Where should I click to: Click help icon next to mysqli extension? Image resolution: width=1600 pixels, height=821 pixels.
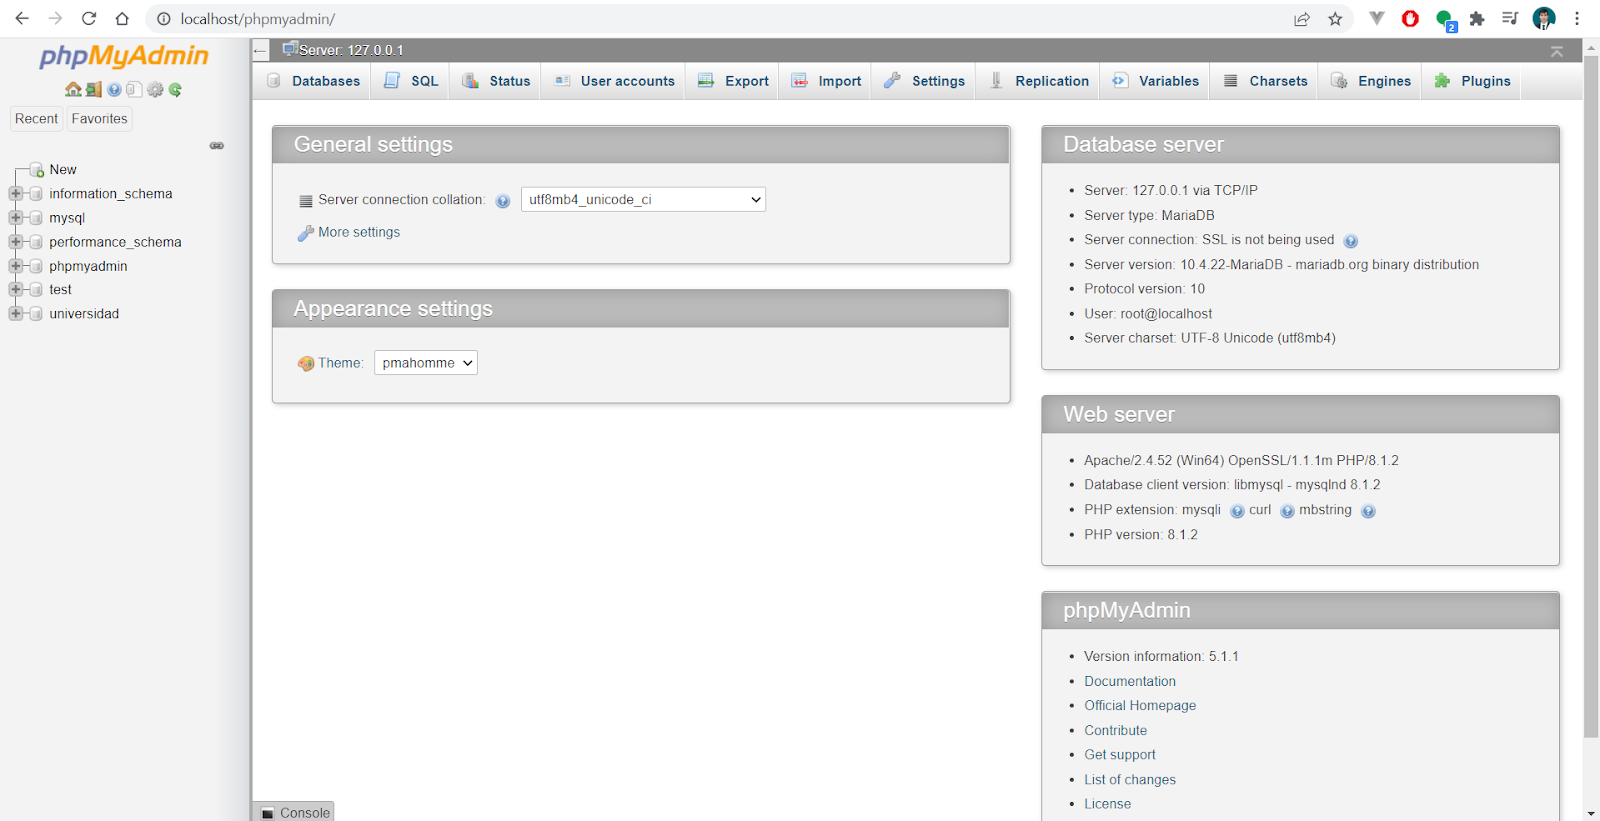coord(1237,511)
